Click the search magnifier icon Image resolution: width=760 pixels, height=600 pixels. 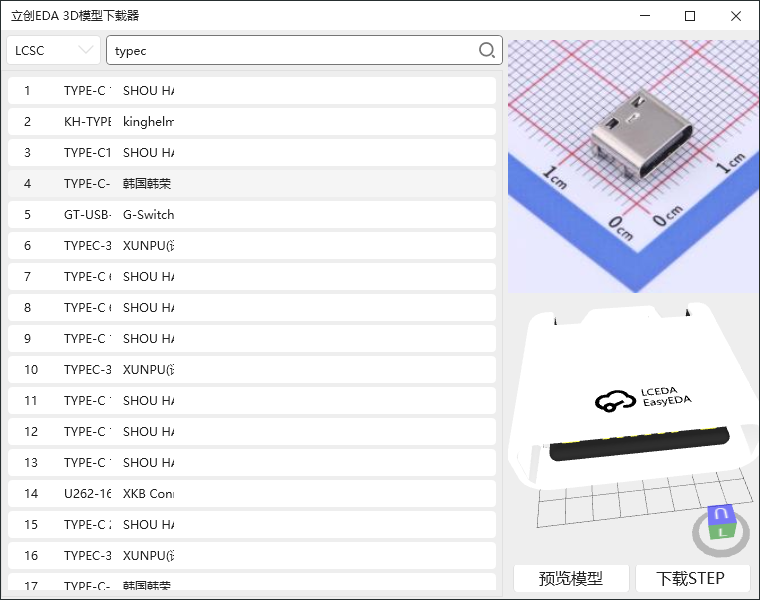point(487,50)
